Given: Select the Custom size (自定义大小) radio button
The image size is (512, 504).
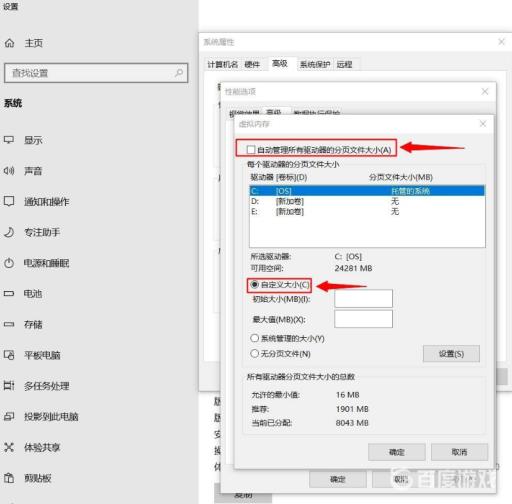Looking at the screenshot, I should point(254,284).
